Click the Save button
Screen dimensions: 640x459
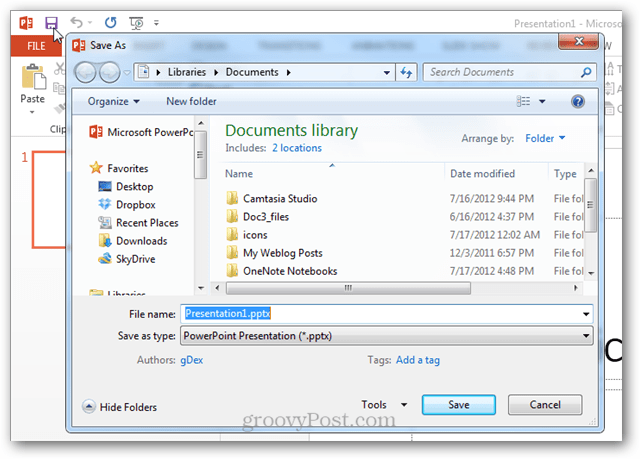click(x=459, y=405)
